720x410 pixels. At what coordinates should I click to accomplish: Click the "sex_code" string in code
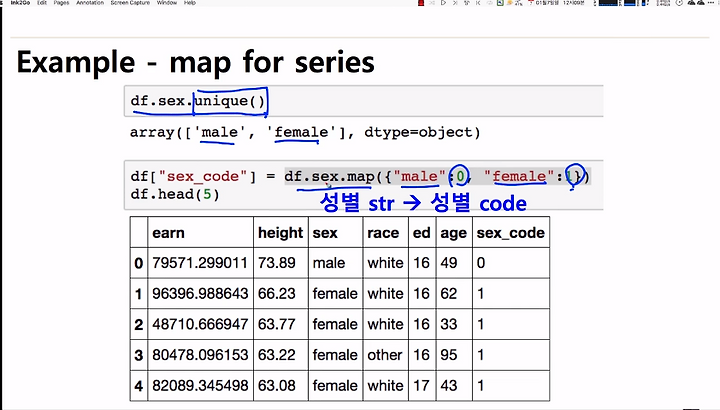[x=203, y=176]
